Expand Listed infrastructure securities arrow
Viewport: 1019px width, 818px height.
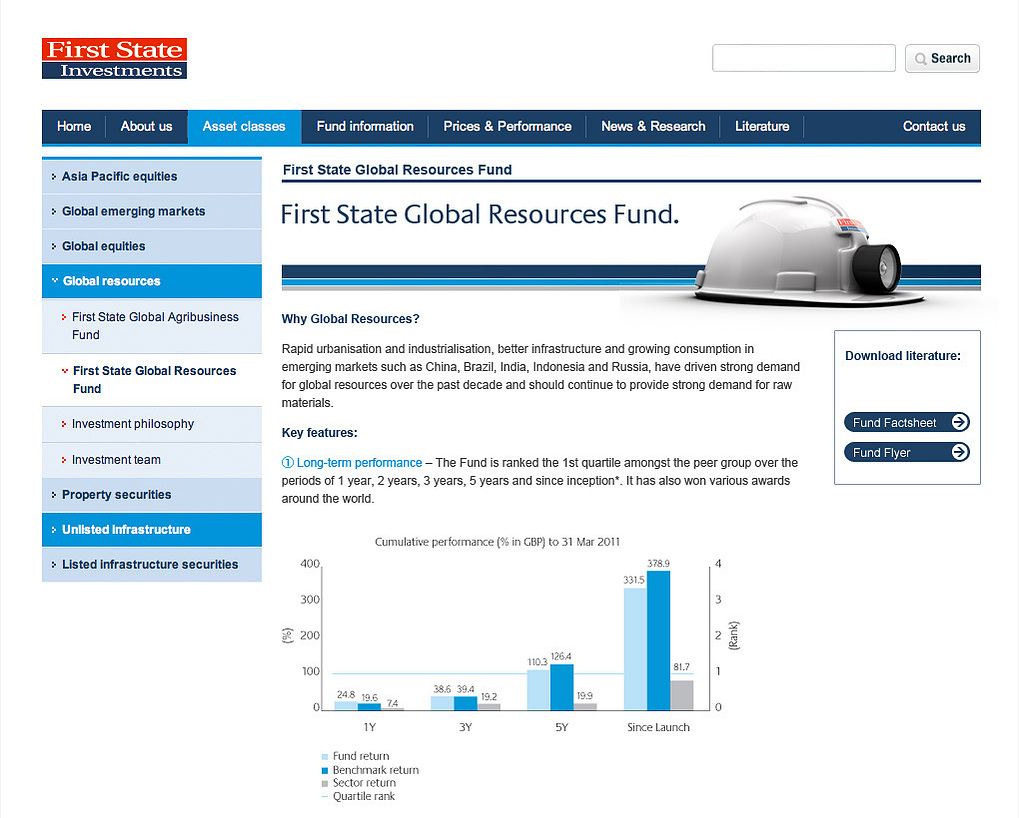click(x=54, y=565)
